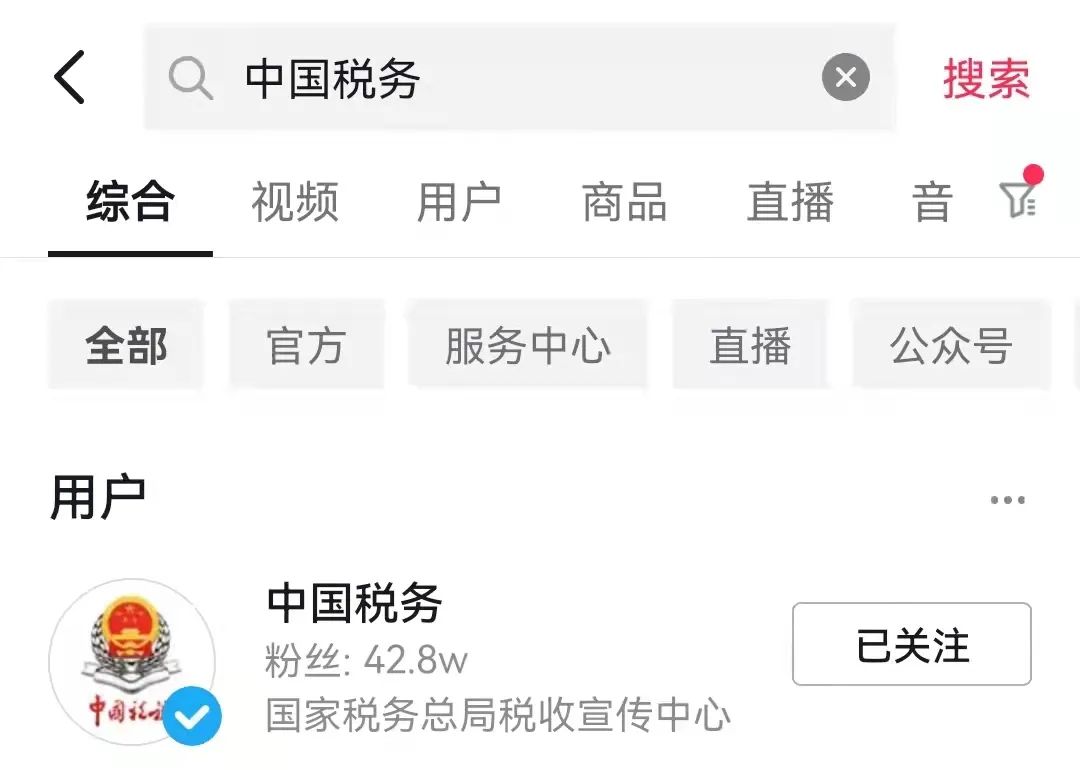
Task: Select the 全部 filter chip
Action: 126,345
